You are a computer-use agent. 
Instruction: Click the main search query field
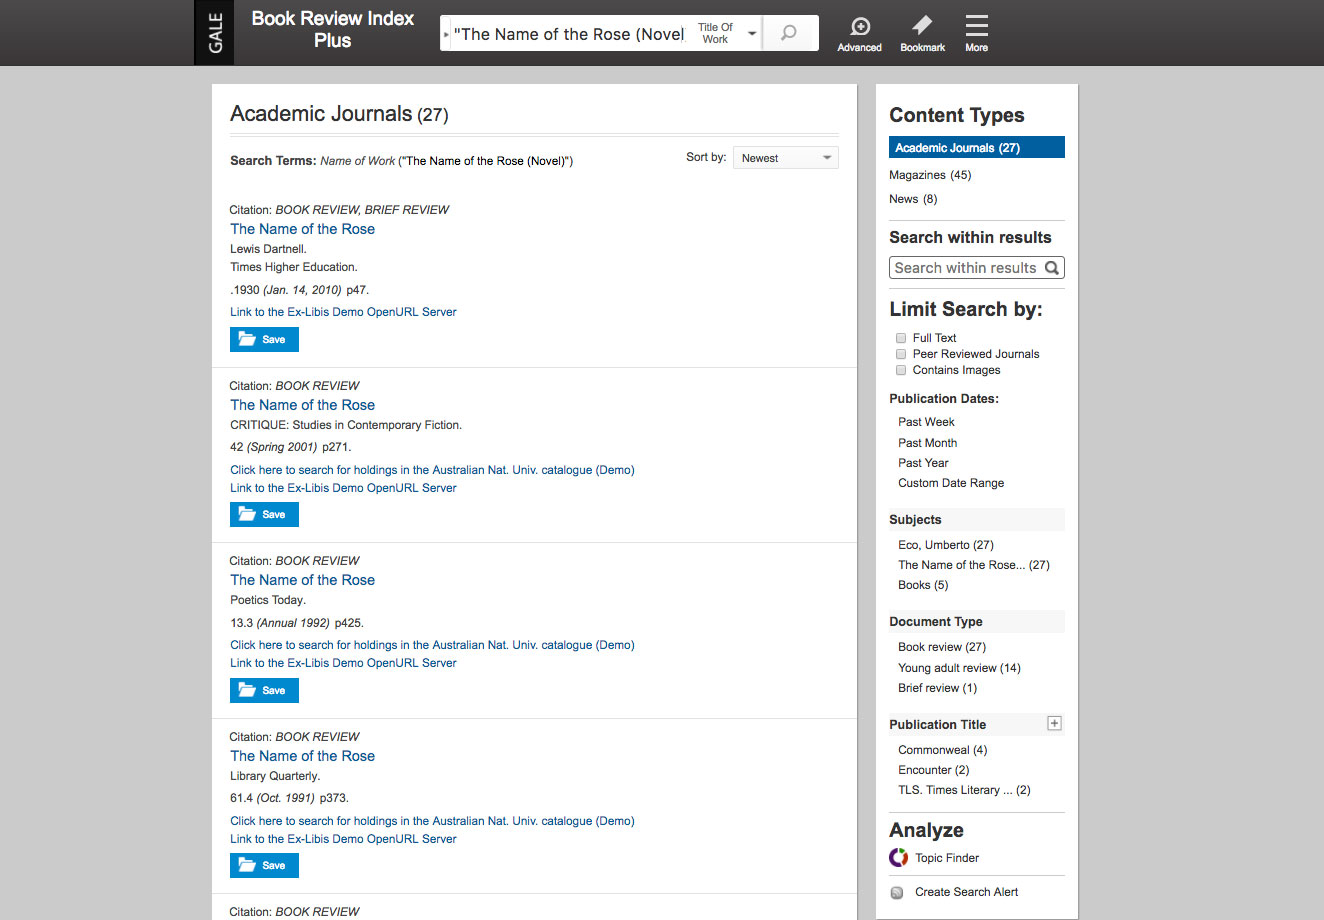click(x=569, y=34)
